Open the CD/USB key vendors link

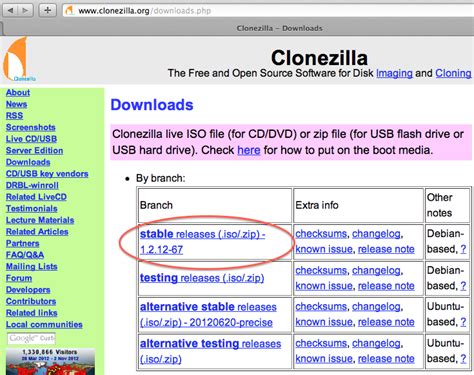[x=47, y=174]
